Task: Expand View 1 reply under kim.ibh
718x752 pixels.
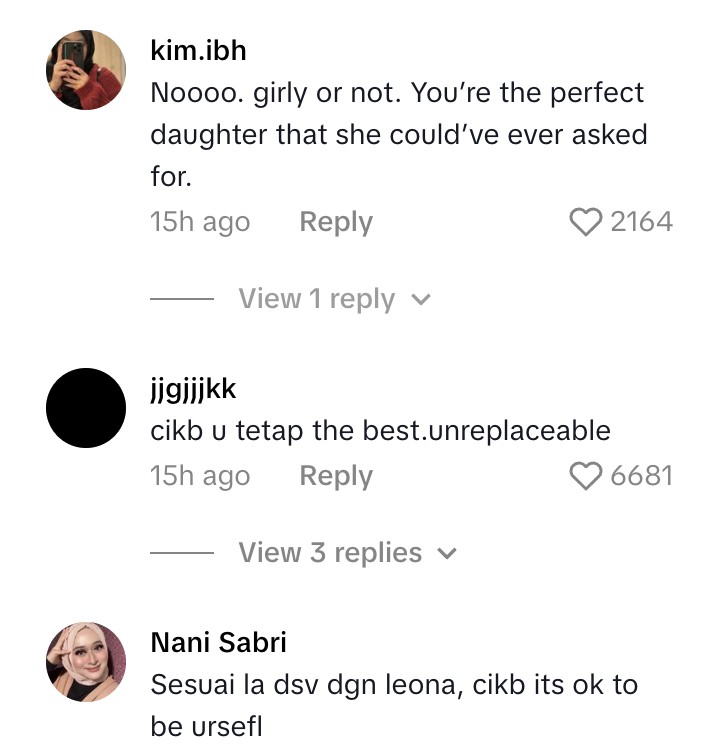Action: [316, 299]
